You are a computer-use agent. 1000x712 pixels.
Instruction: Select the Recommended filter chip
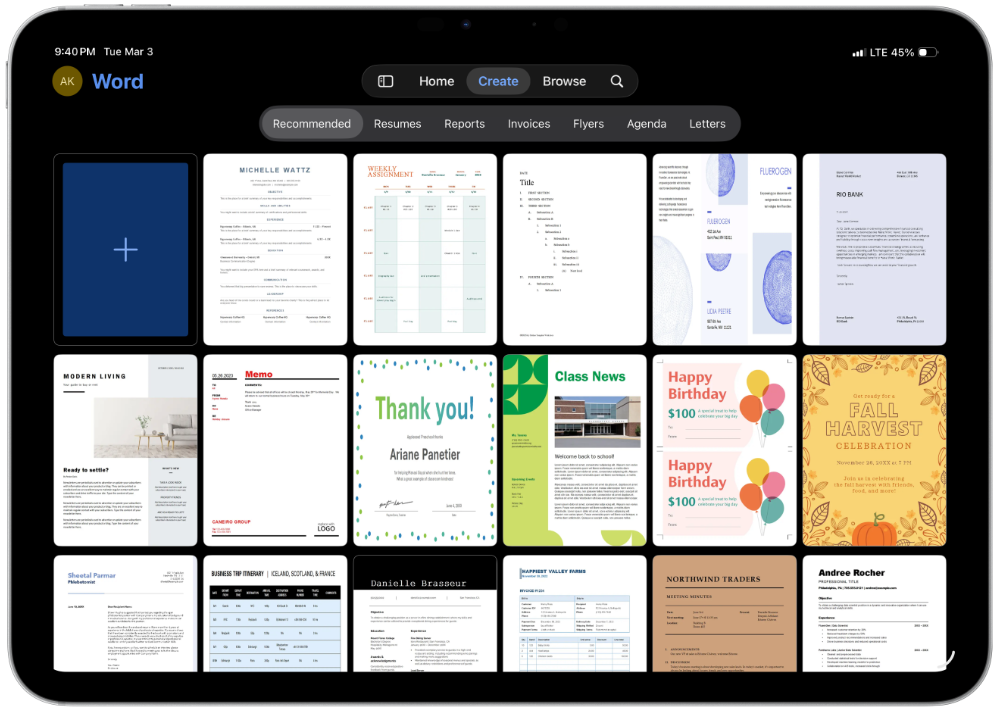(311, 123)
